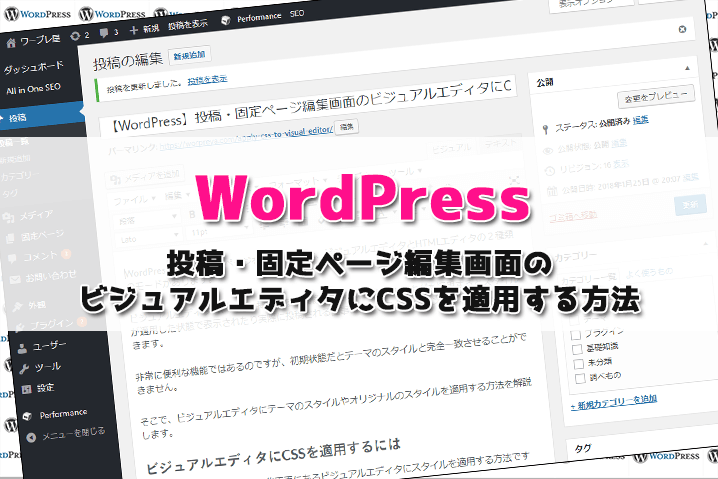Open the ツール editor menu
This screenshot has height=479, width=718.
coord(405,173)
